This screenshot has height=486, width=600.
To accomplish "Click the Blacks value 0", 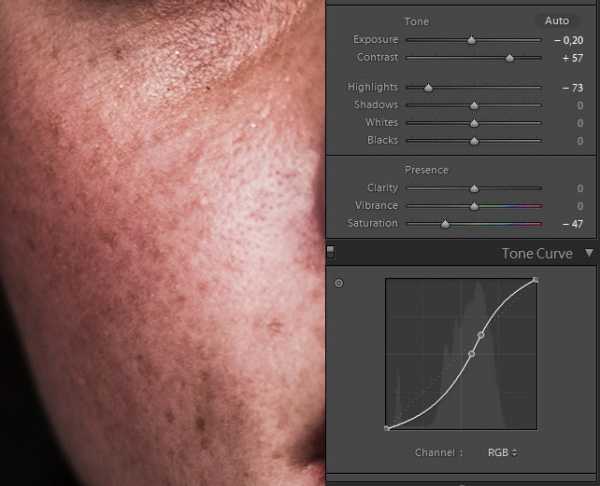I will 580,141.
